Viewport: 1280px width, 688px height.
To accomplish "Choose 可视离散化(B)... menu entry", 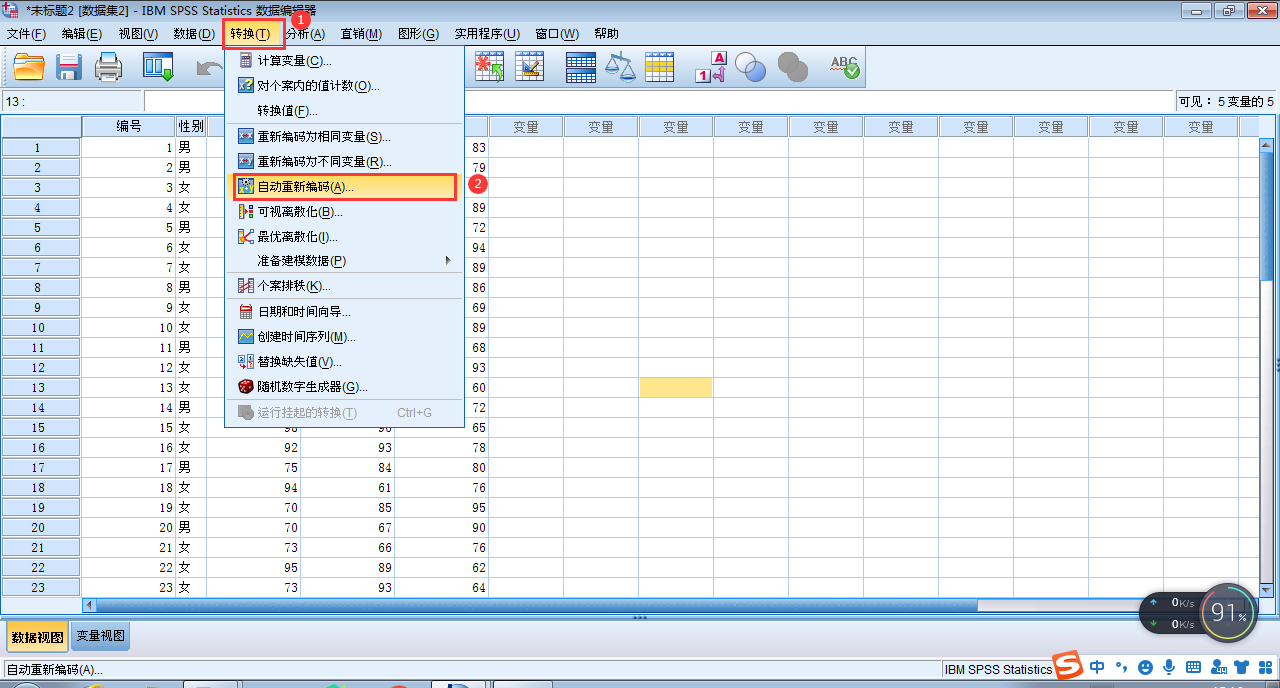I will [344, 212].
